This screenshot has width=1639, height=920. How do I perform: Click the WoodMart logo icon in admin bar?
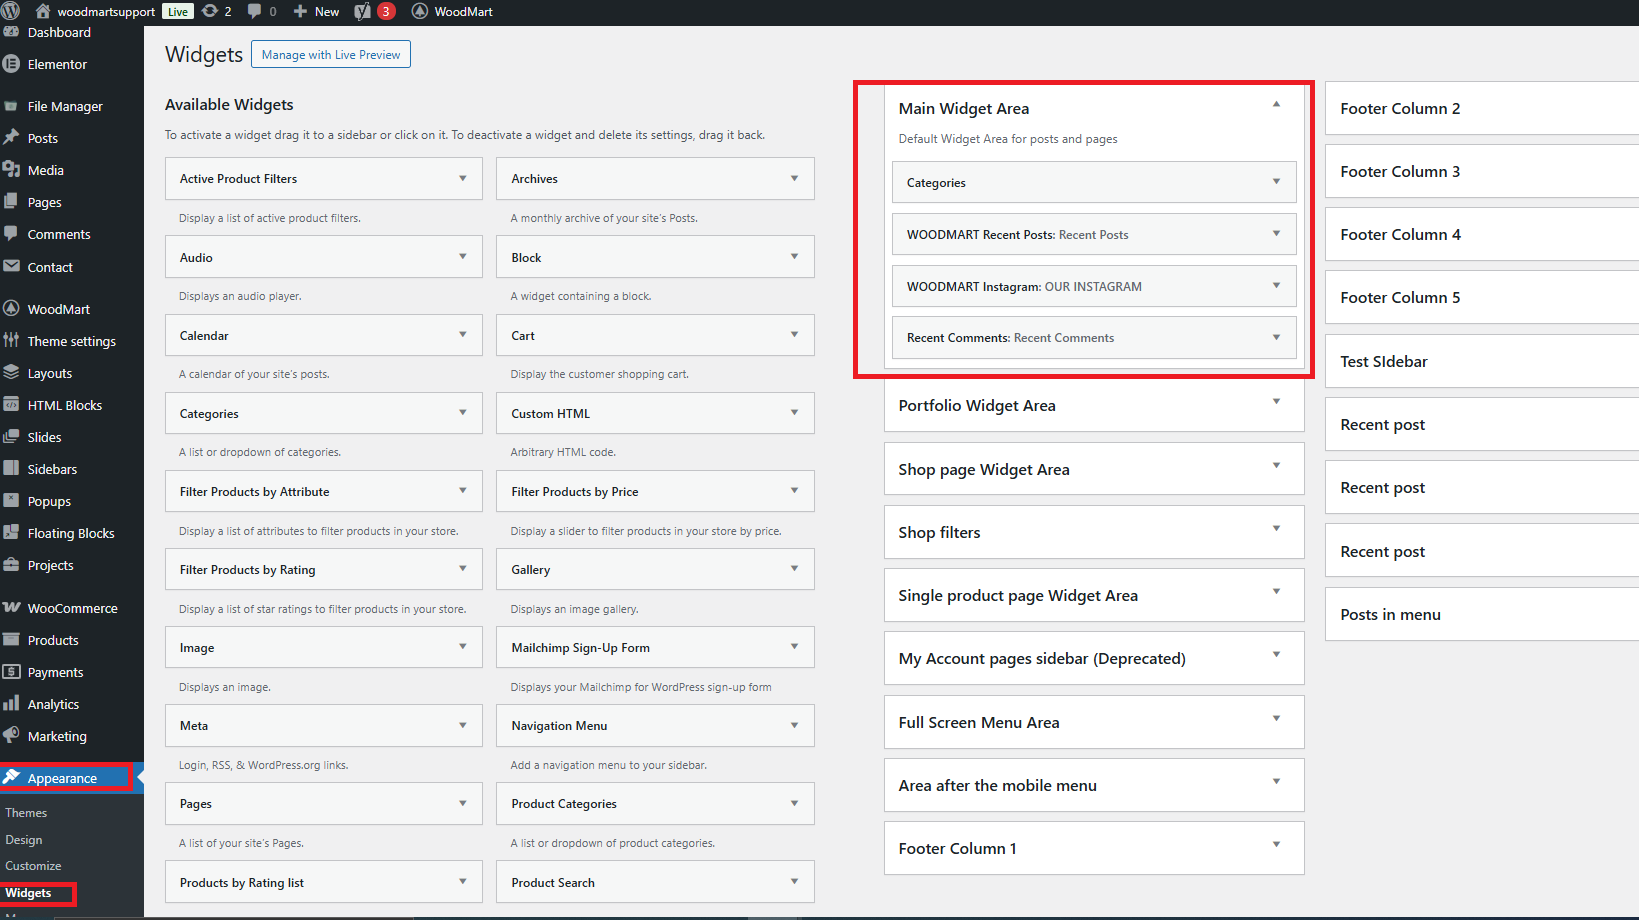420,11
